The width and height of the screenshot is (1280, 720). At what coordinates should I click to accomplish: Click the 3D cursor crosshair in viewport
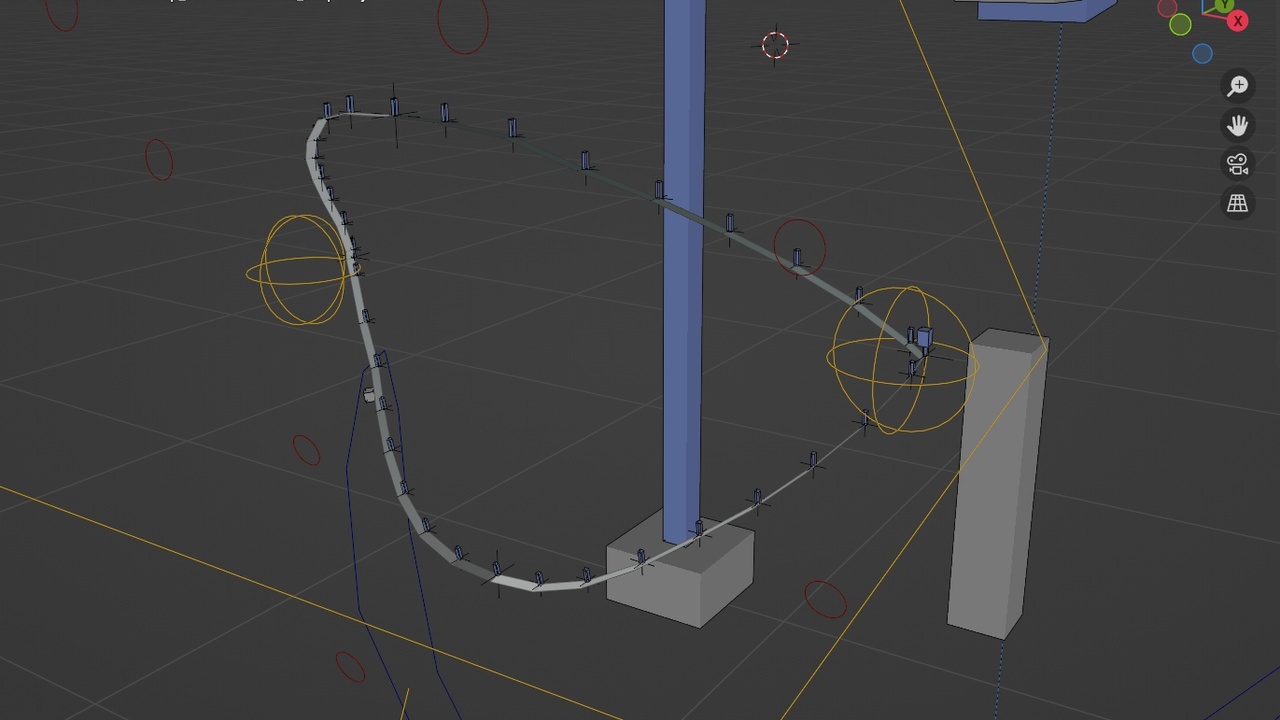(775, 45)
